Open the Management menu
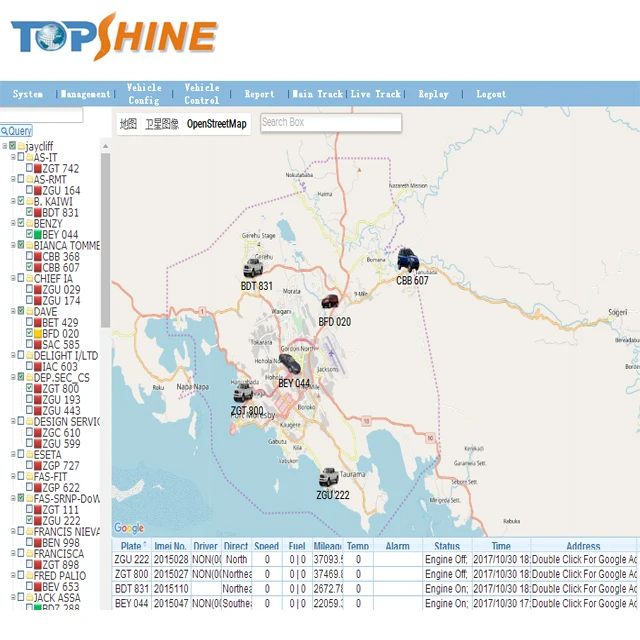Image resolution: width=640 pixels, height=640 pixels. pos(85,94)
